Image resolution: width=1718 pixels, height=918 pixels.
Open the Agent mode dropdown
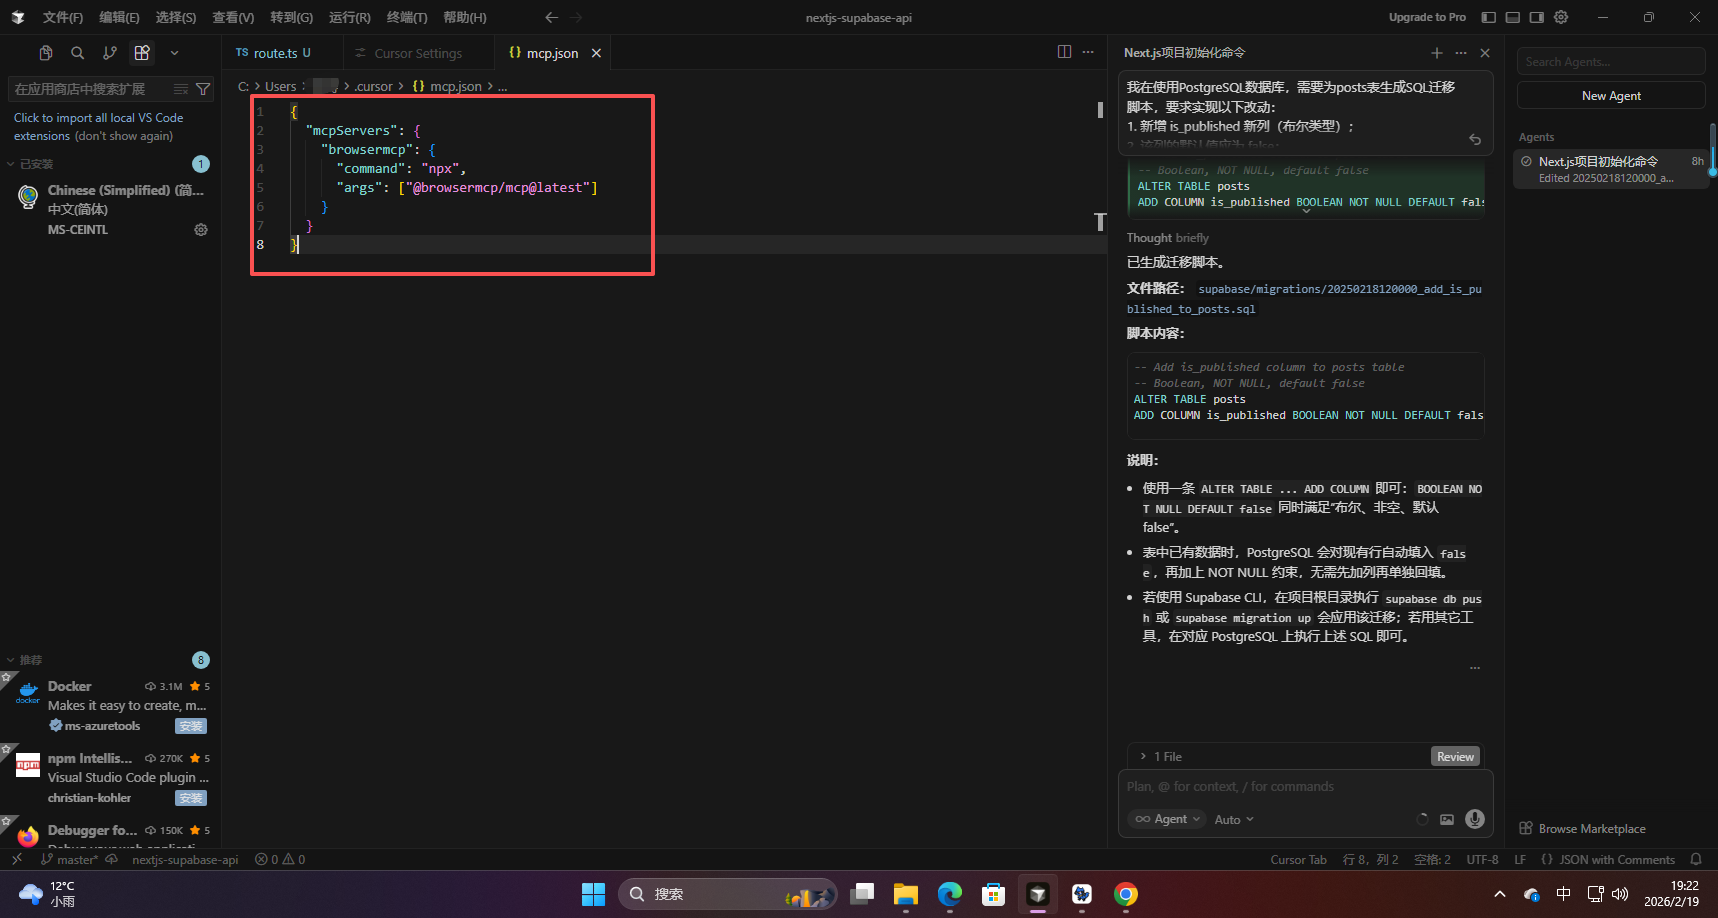1167,819
